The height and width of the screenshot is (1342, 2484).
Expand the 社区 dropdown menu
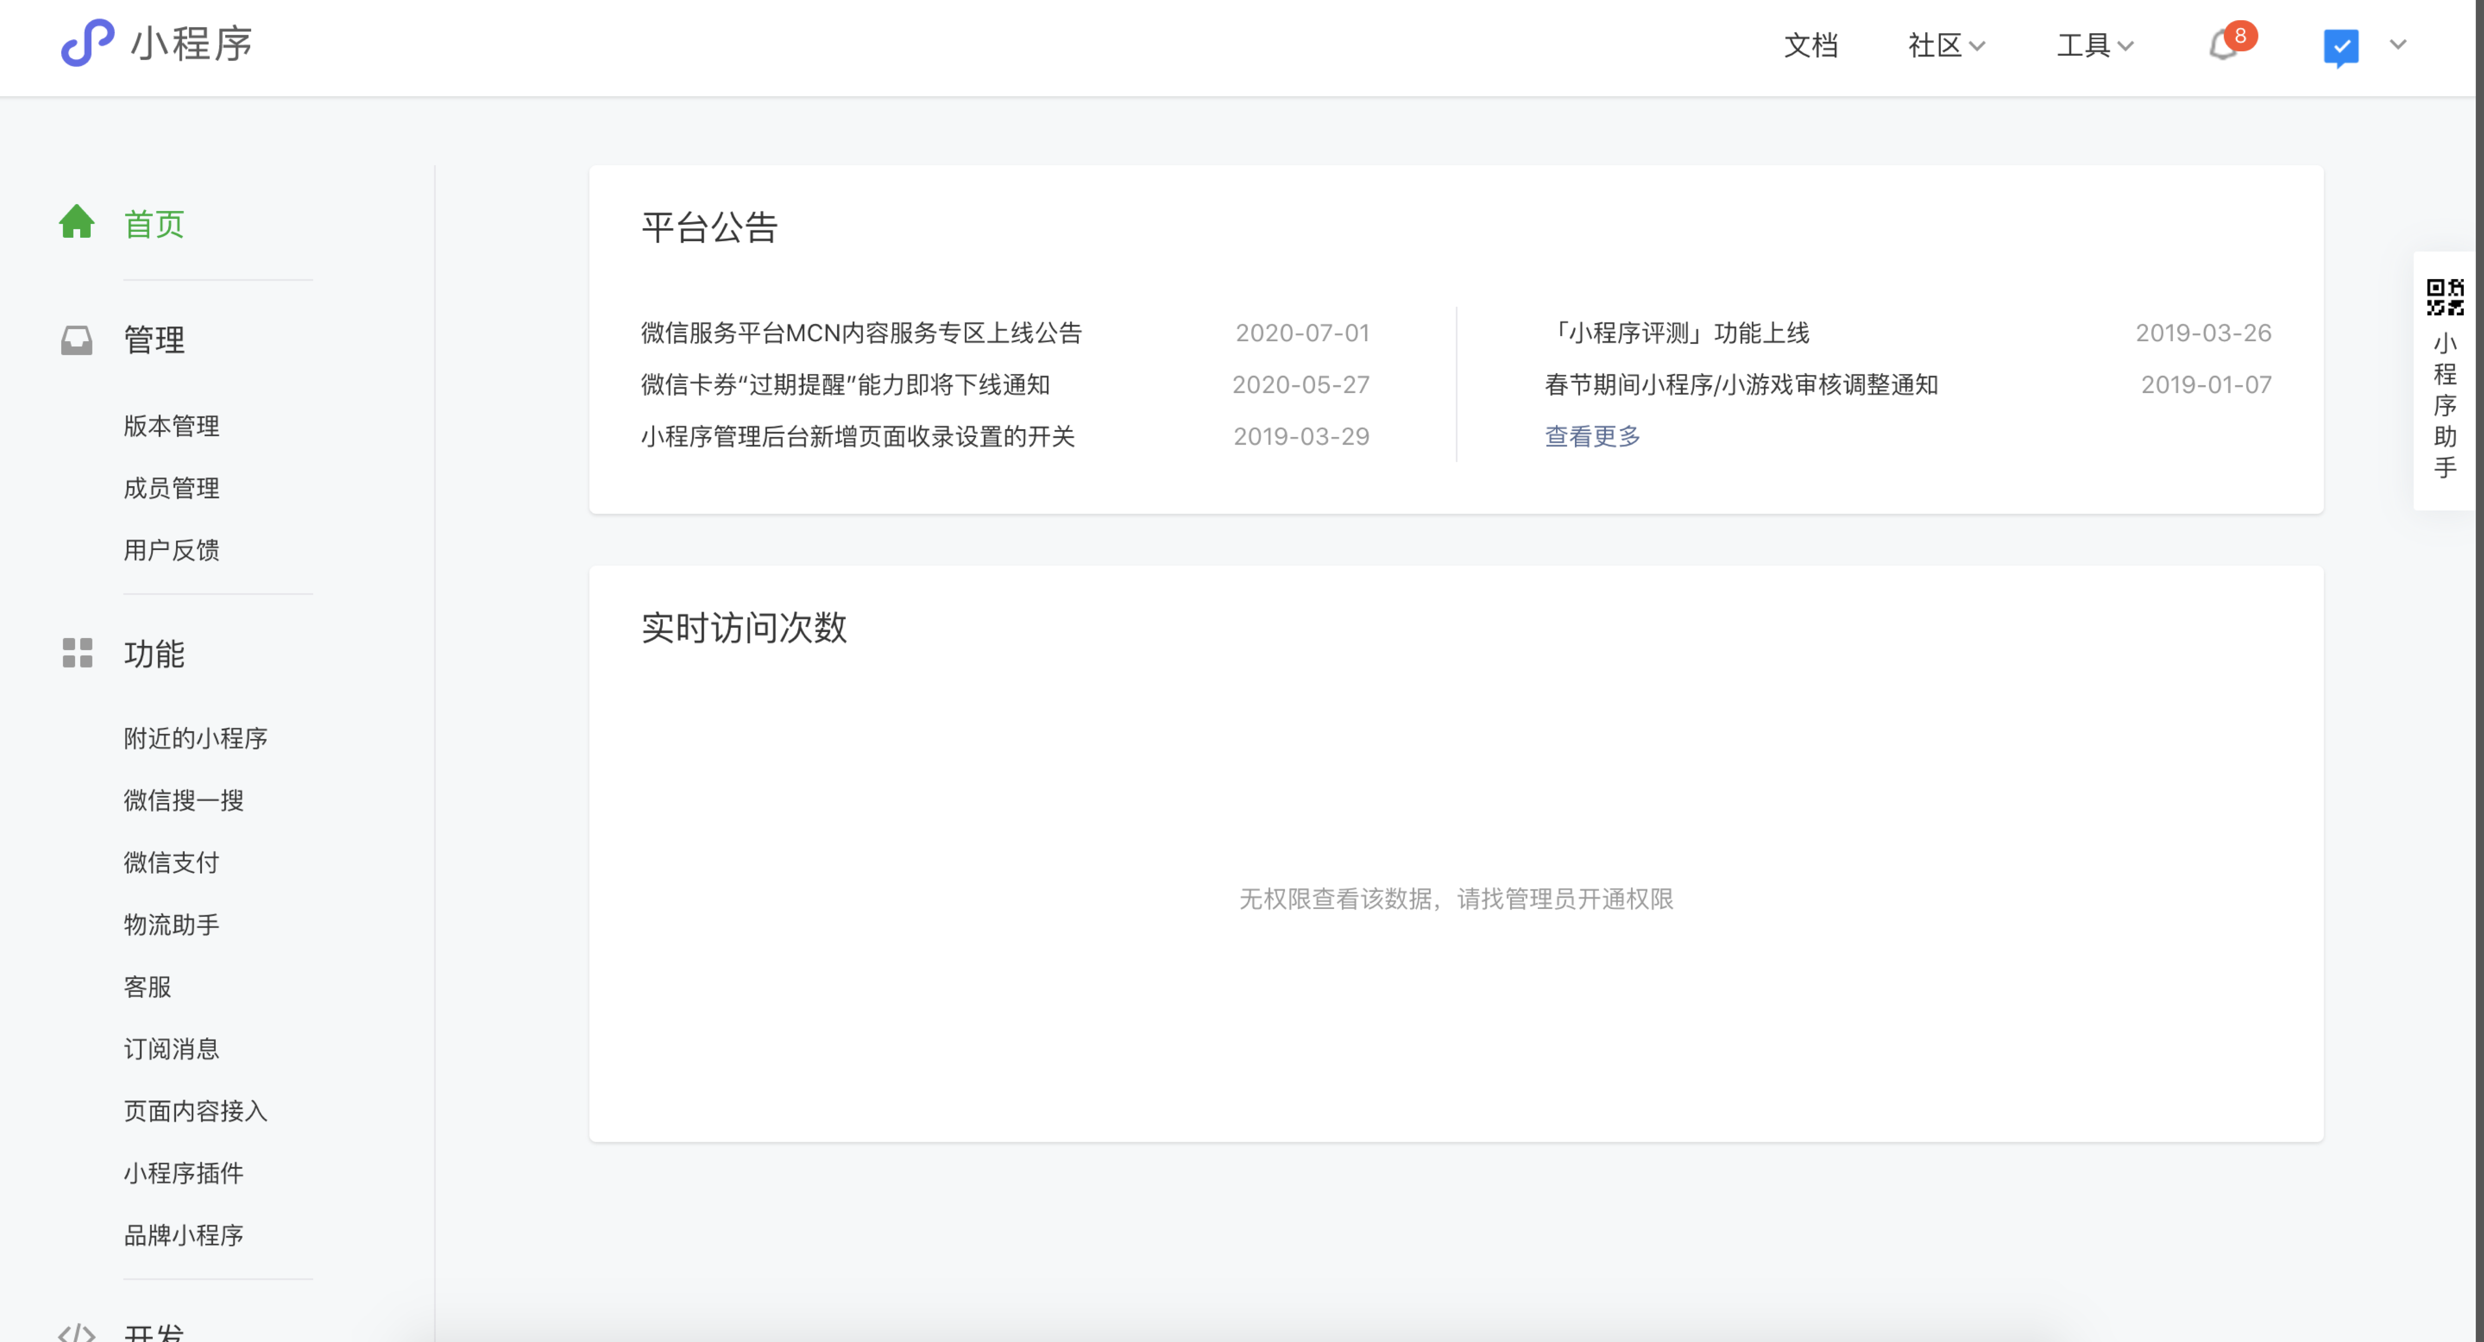[x=1945, y=45]
